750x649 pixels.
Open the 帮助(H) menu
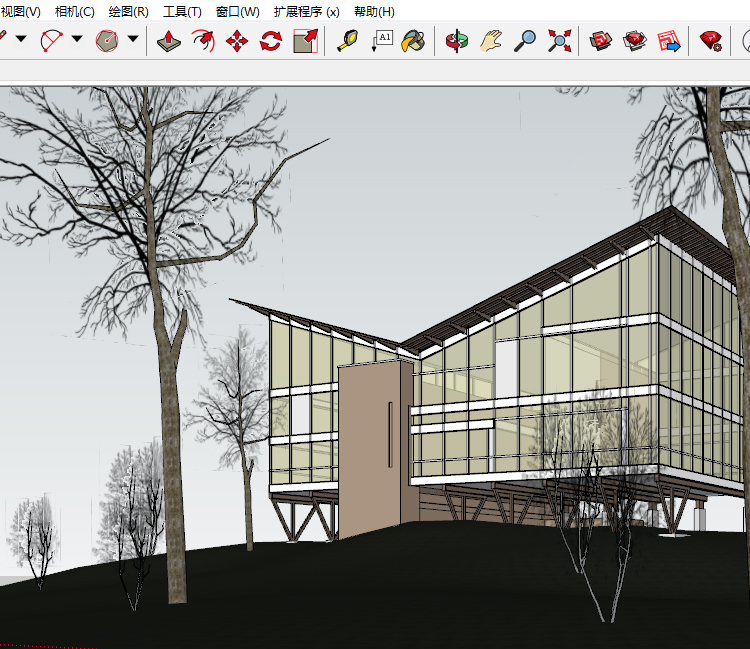pos(375,11)
